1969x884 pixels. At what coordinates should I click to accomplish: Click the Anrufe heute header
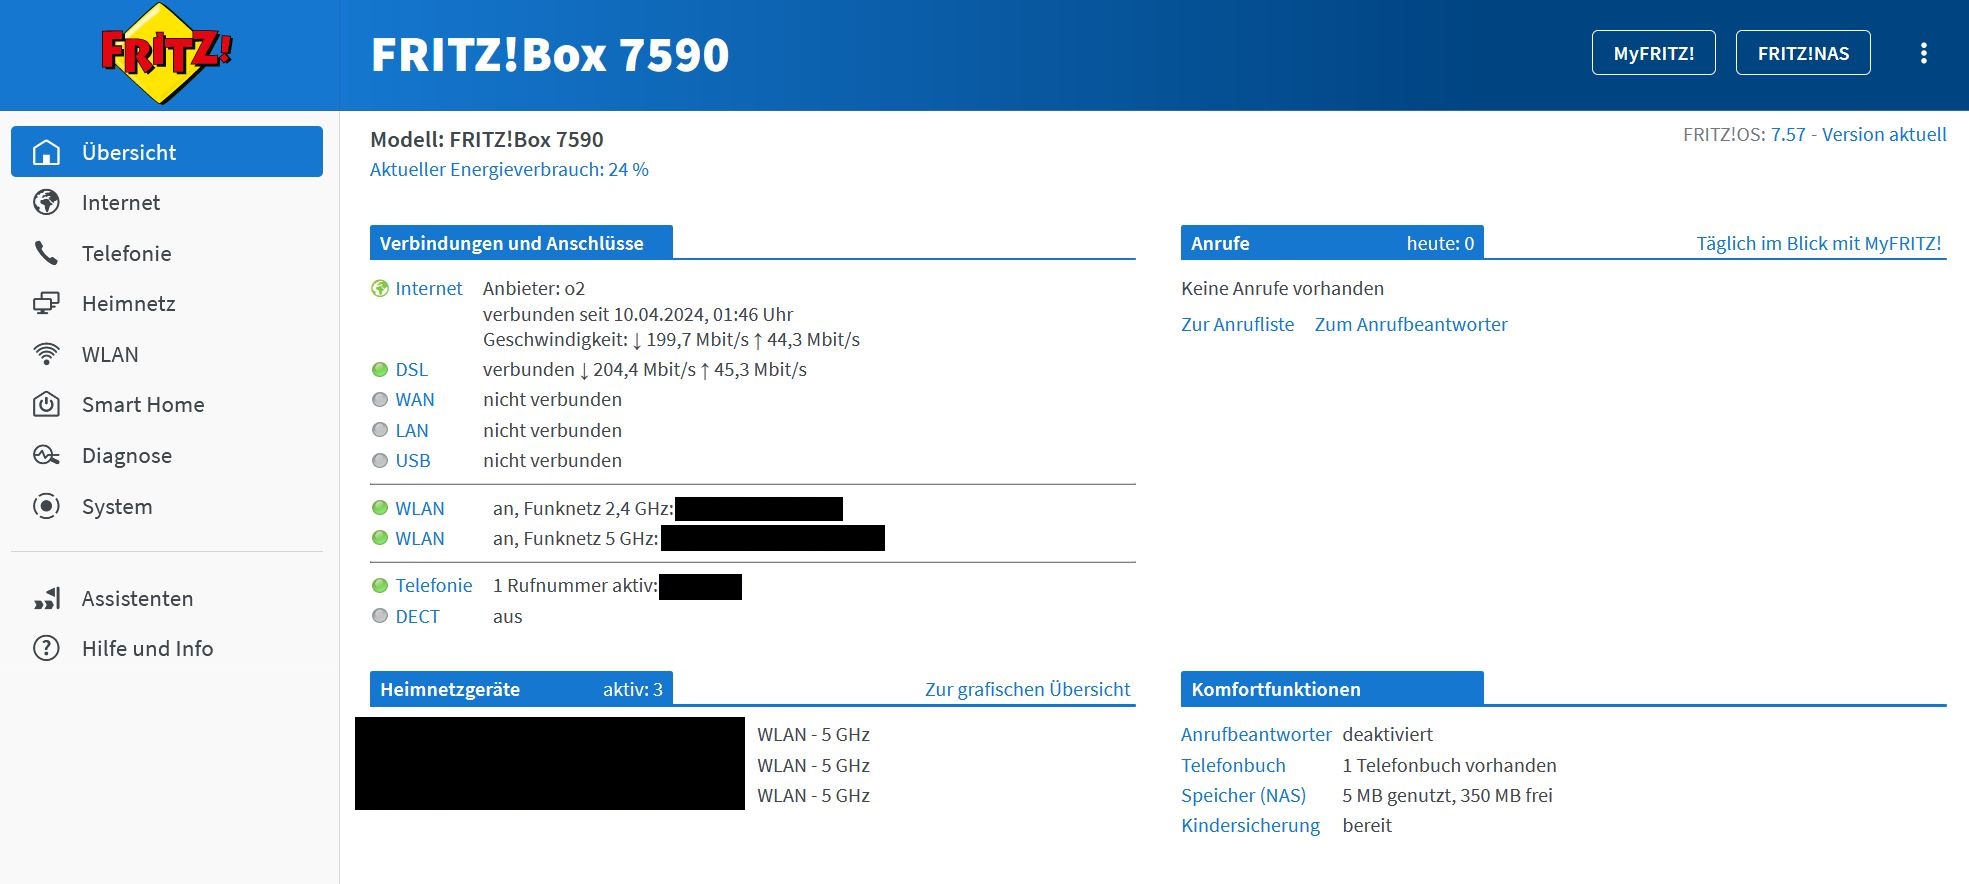(x=1332, y=243)
